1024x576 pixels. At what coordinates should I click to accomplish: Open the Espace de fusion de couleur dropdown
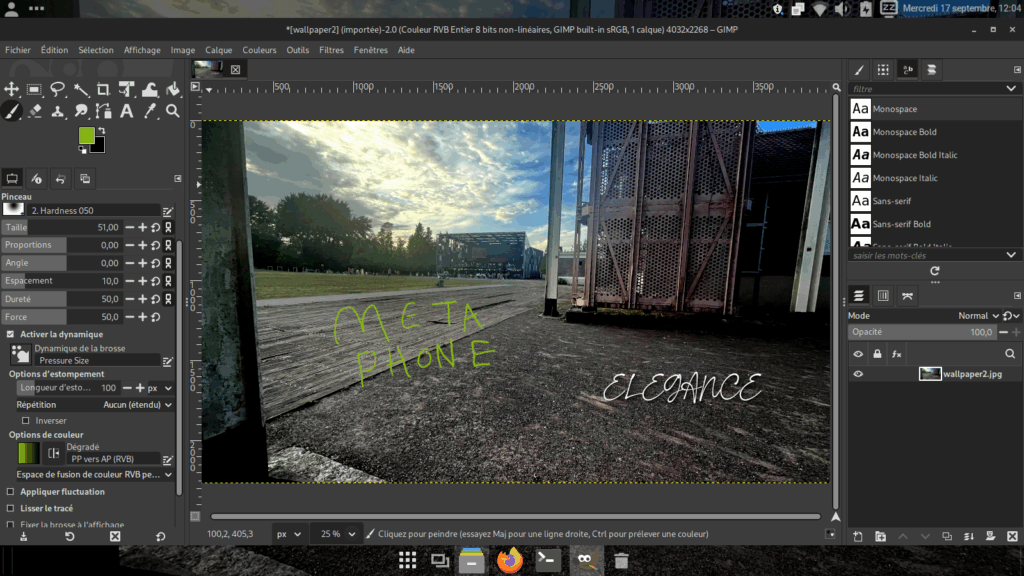(x=94, y=475)
